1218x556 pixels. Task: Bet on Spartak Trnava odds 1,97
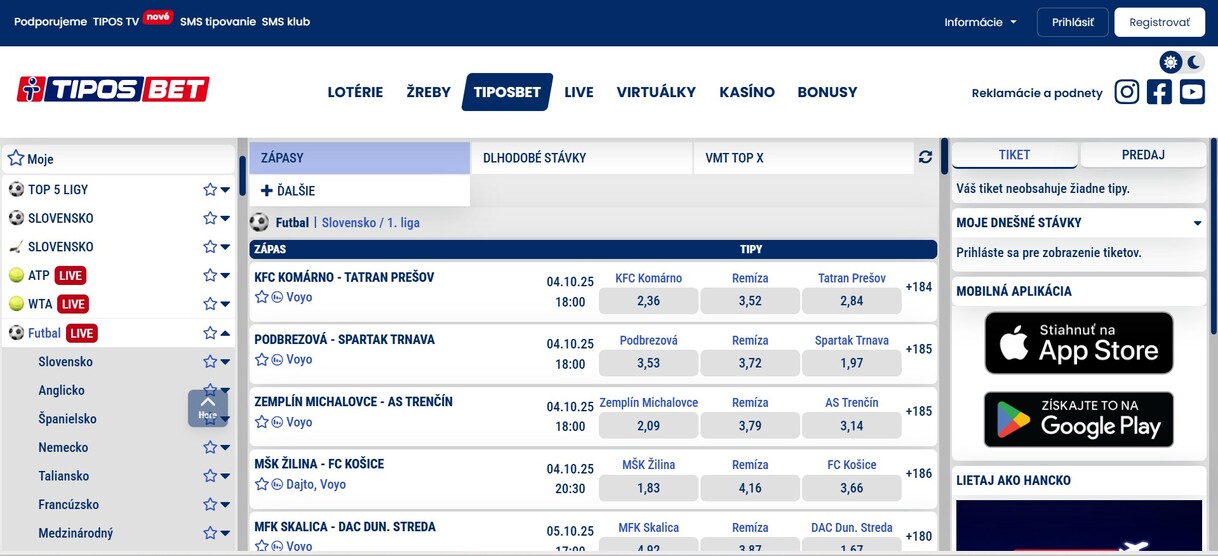[852, 363]
